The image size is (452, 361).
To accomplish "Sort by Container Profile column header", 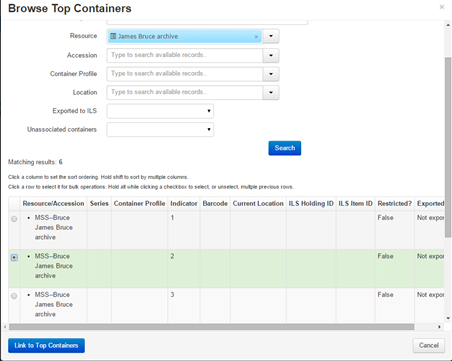I will pos(139,204).
